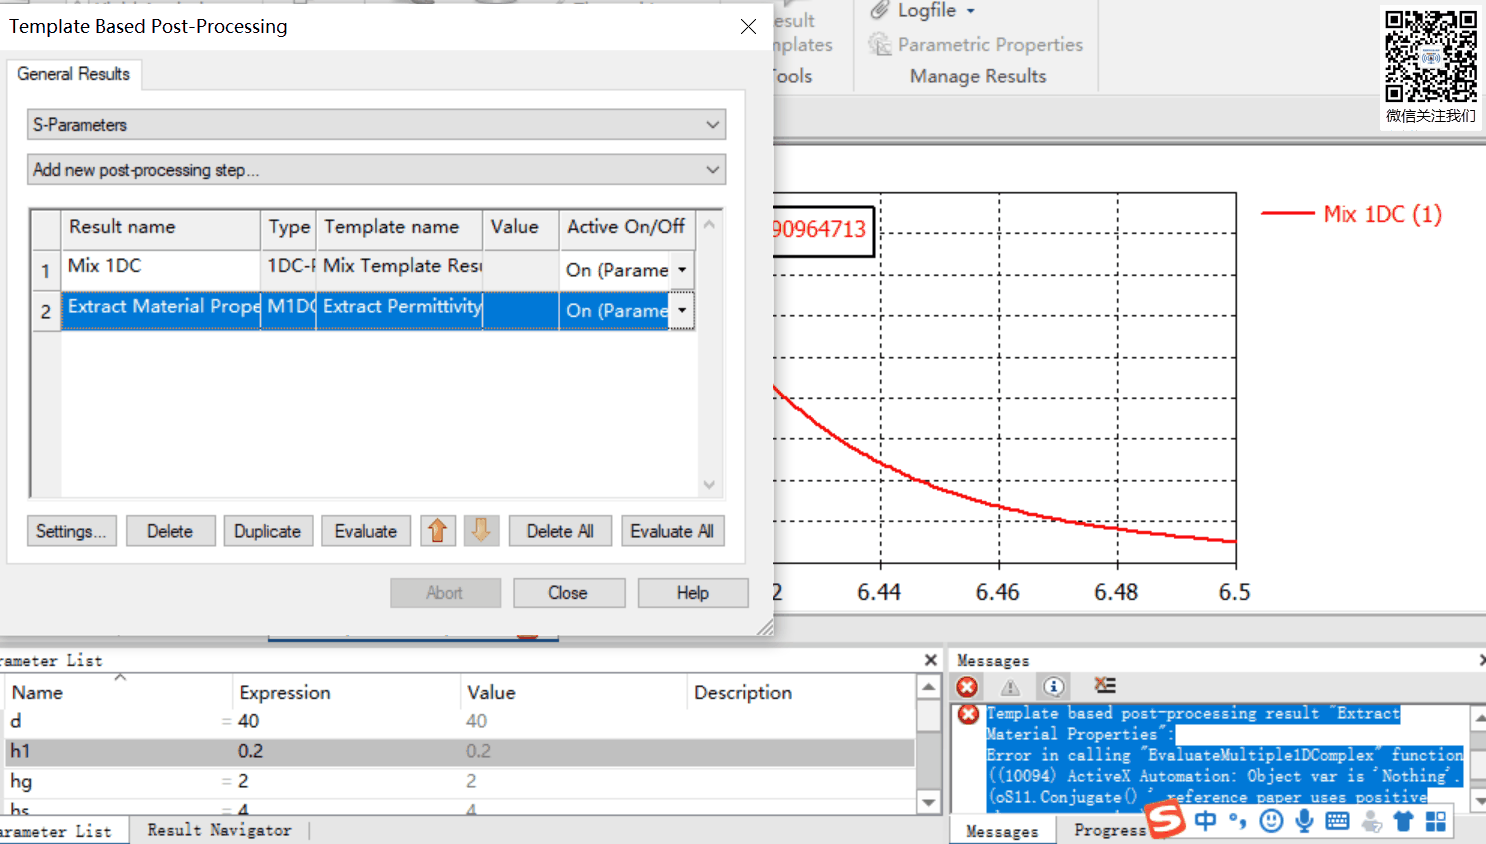
Task: Move the selected step up with the arrow
Action: click(437, 531)
